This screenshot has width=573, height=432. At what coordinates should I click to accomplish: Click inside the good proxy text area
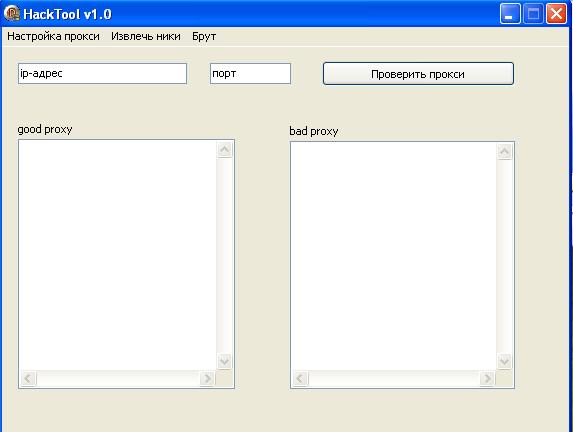(118, 255)
